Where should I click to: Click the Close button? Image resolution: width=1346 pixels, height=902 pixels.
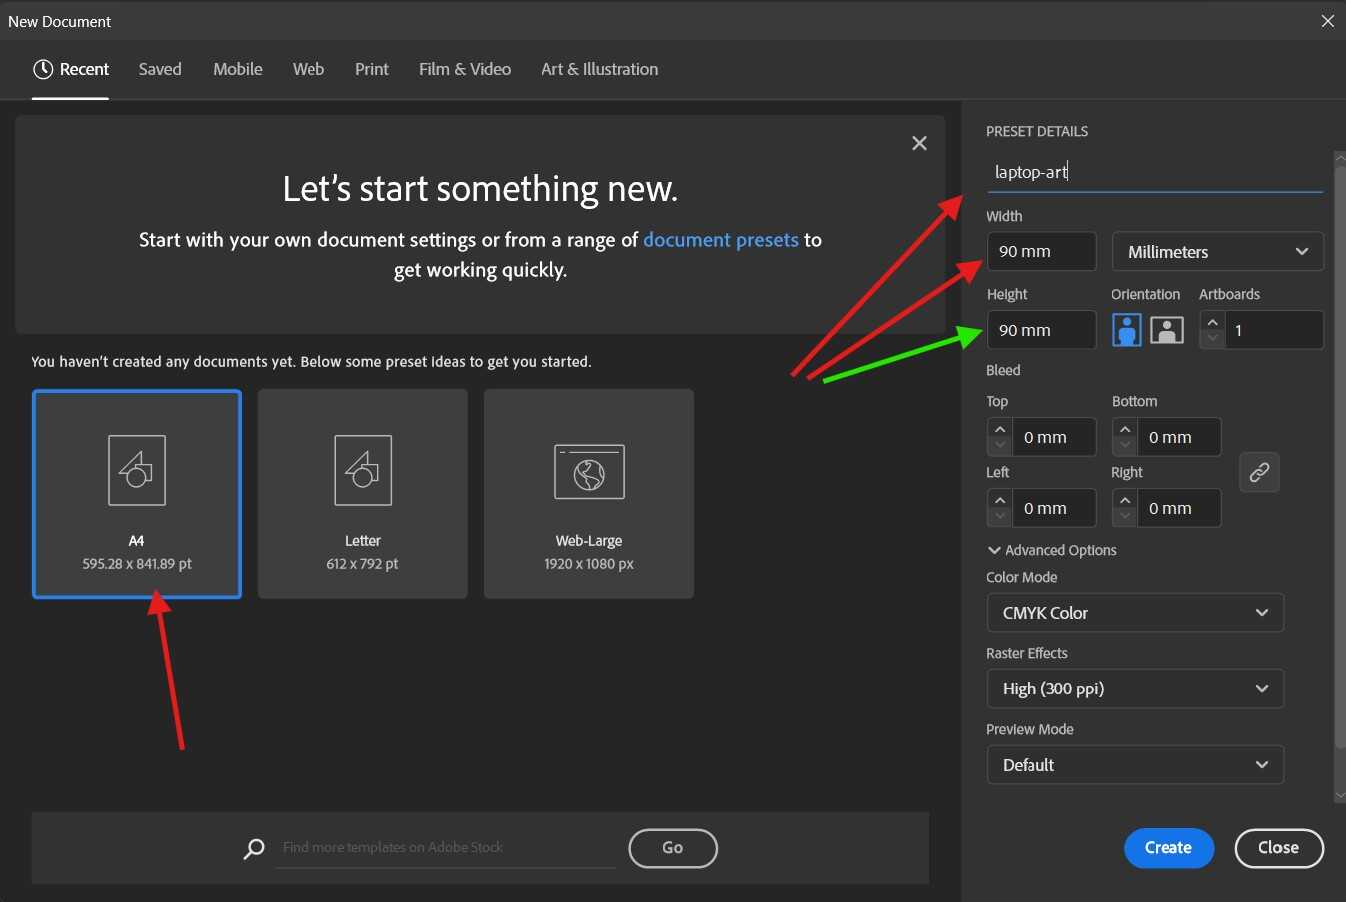tap(1279, 848)
